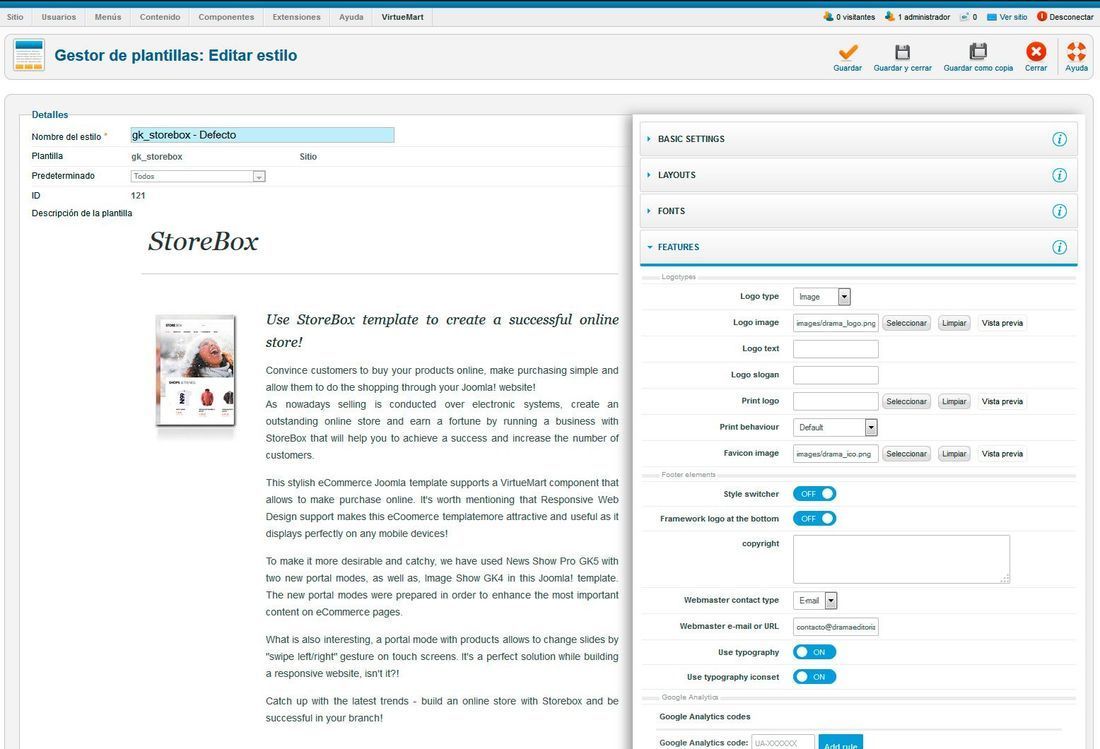Expand the Fonts section
The width and height of the screenshot is (1100, 749).
coord(859,211)
